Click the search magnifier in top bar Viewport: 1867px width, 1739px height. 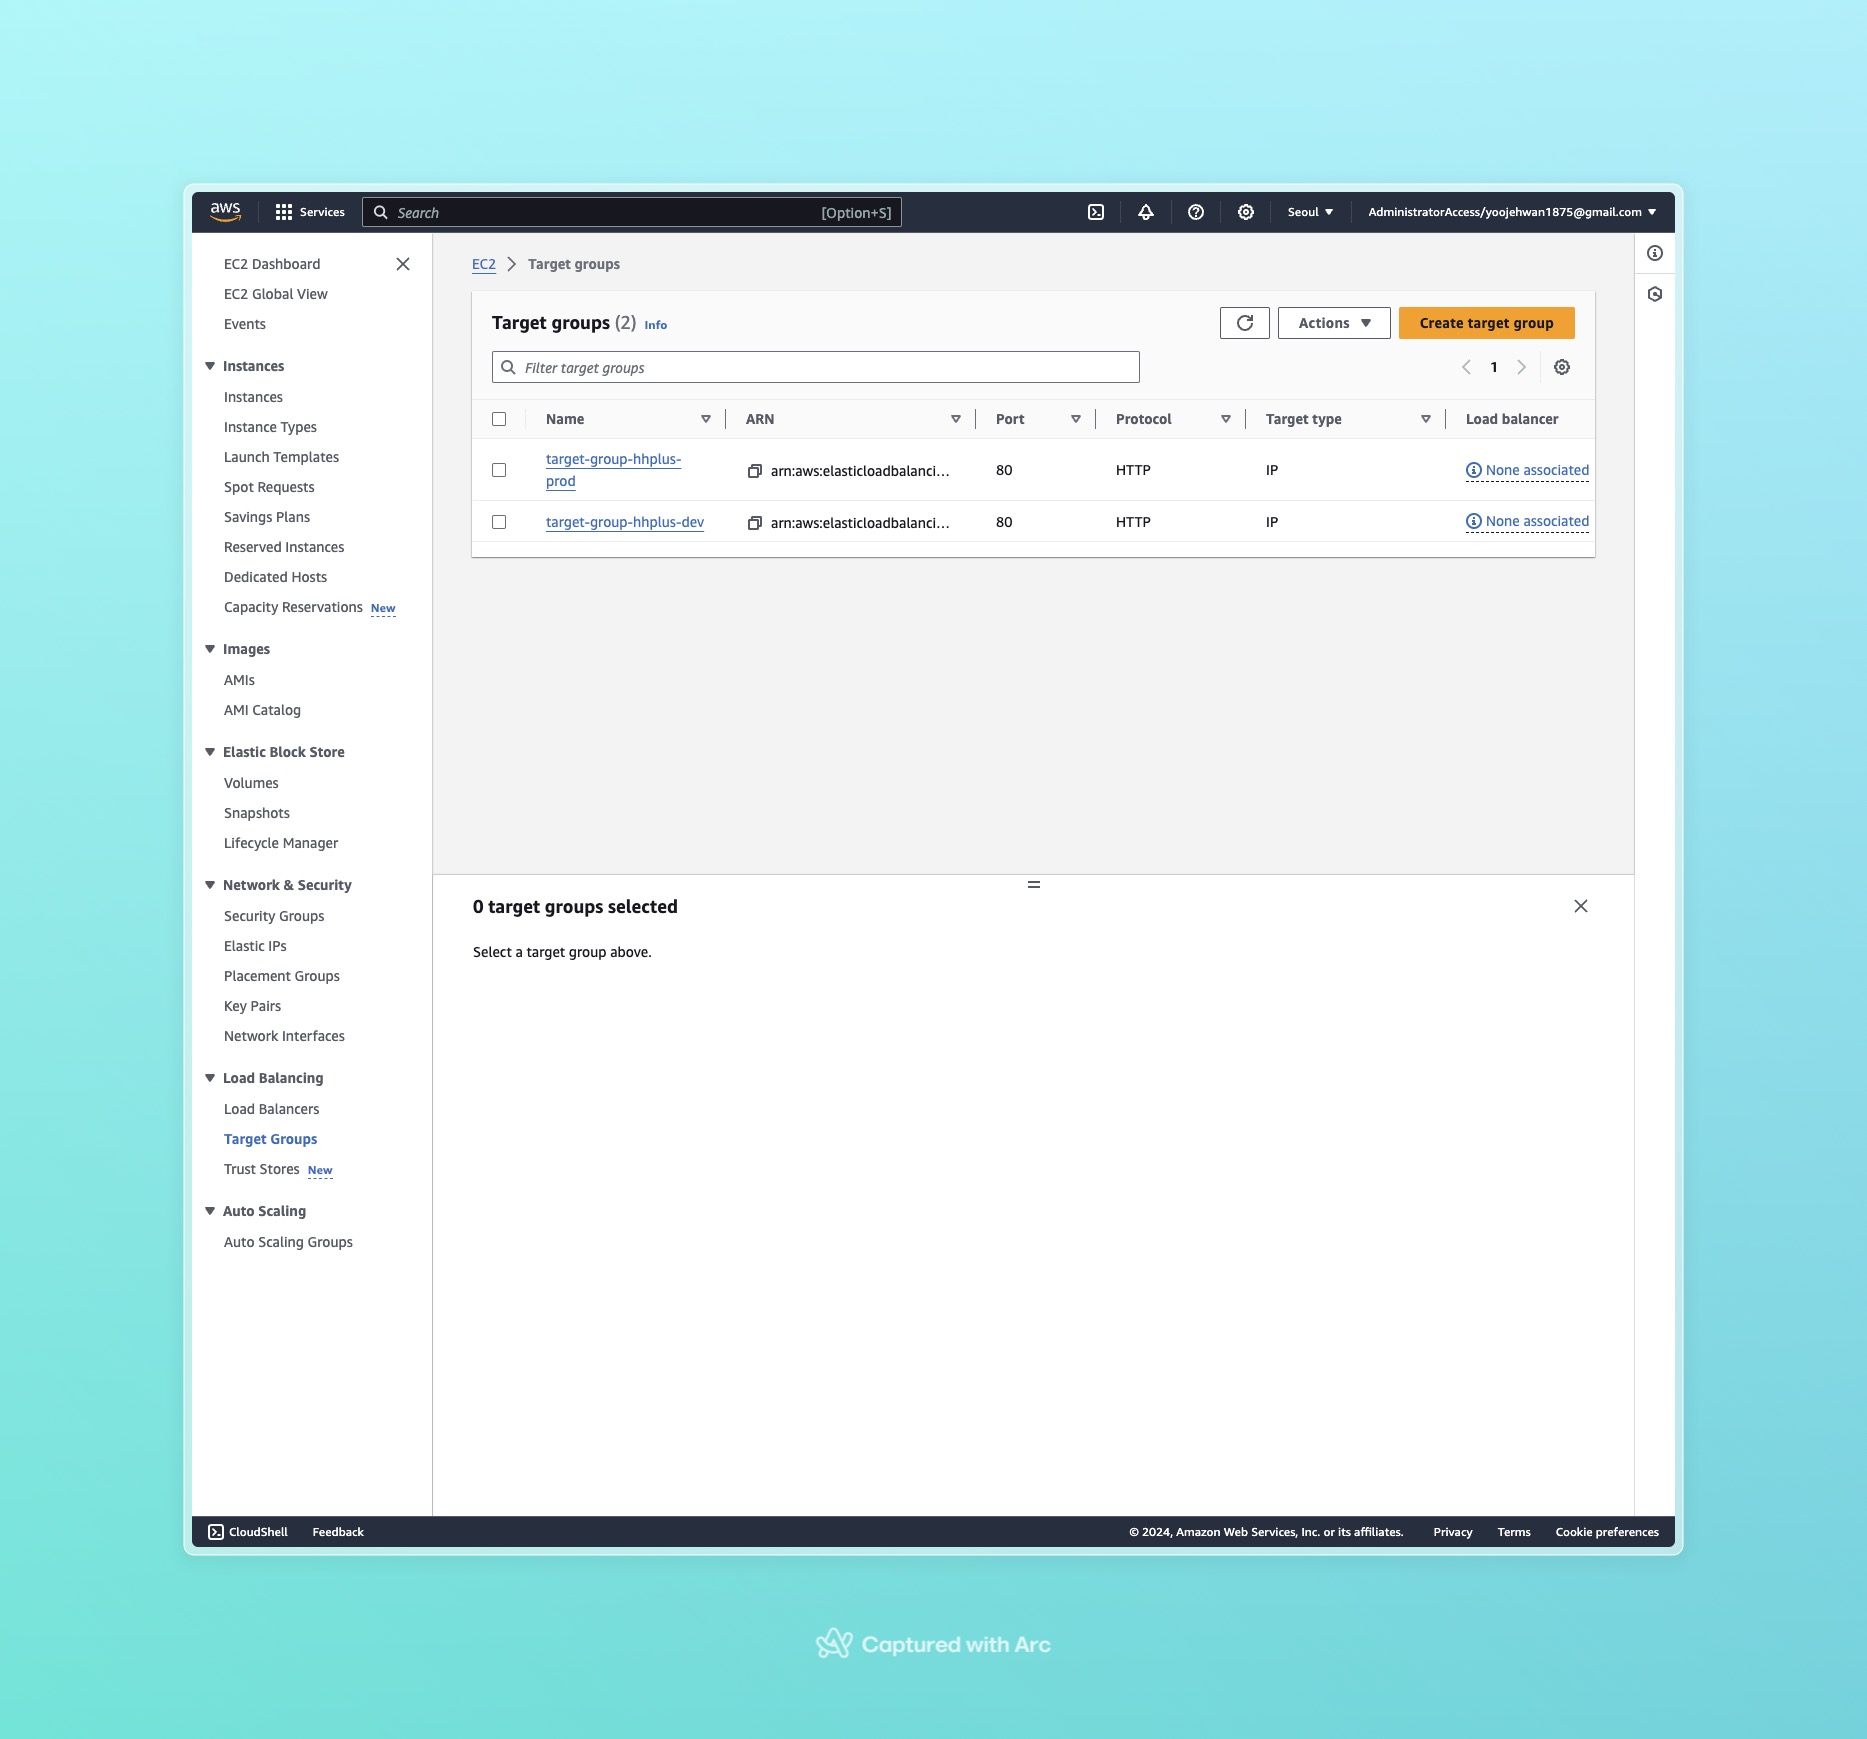tap(381, 212)
